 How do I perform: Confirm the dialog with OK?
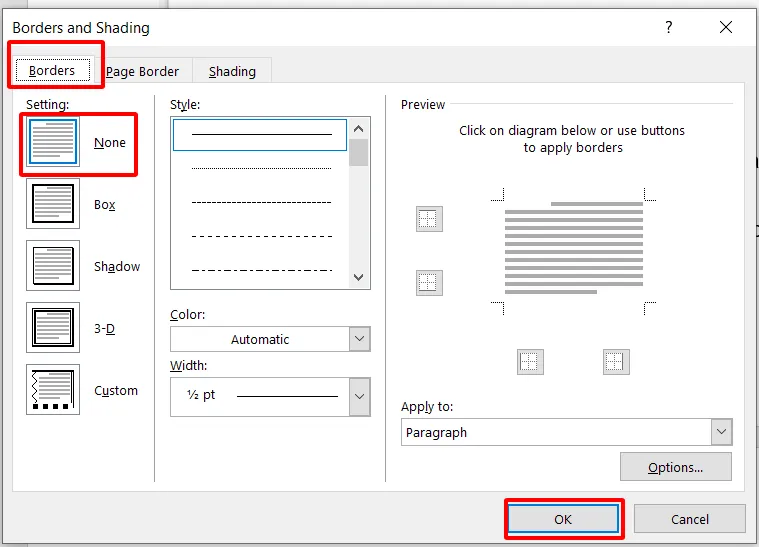click(x=563, y=519)
